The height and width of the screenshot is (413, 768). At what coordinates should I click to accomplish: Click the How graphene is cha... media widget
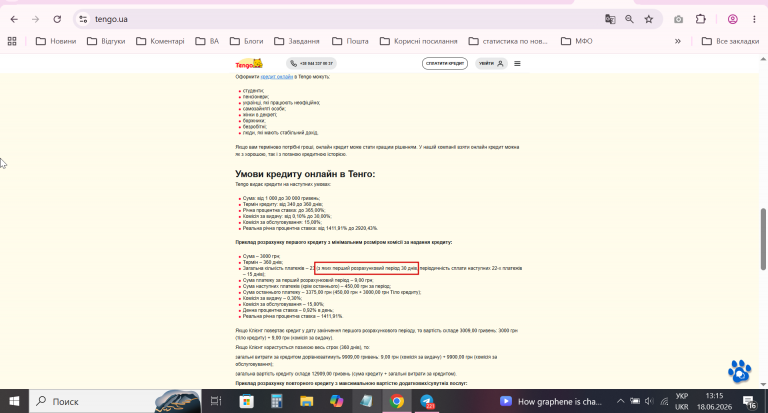[x=551, y=401]
